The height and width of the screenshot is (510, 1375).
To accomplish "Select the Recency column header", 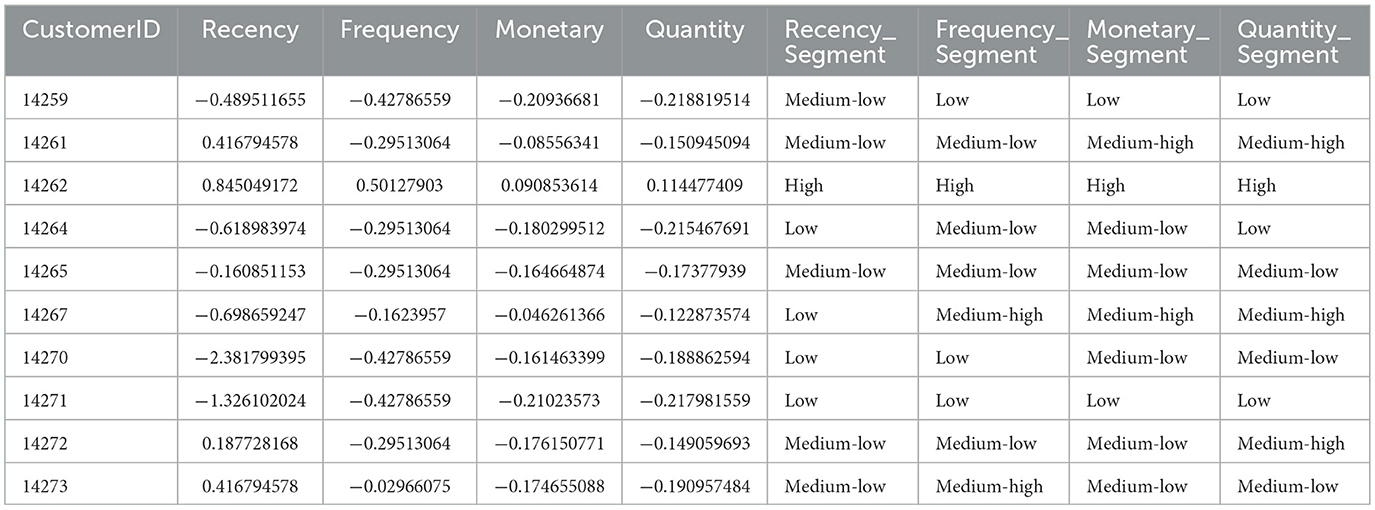I will [x=250, y=30].
